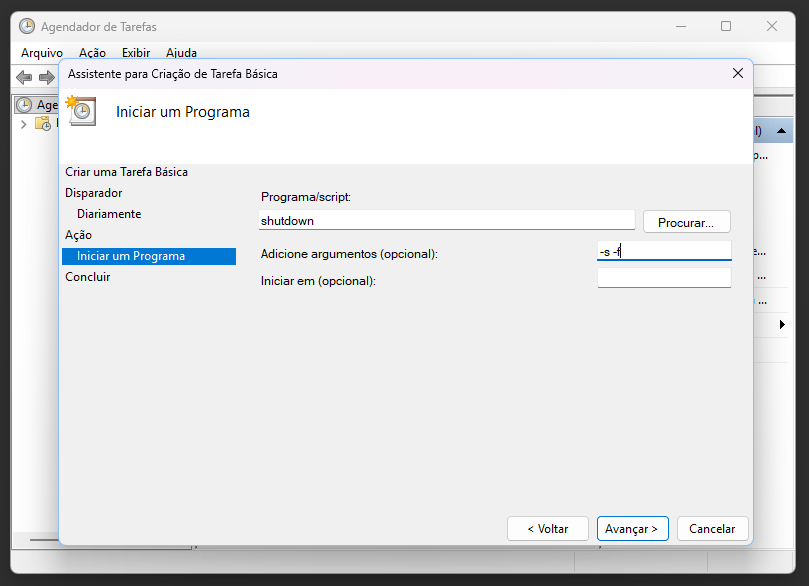Expand the library node chevron in the tree

pyautogui.click(x=23, y=124)
